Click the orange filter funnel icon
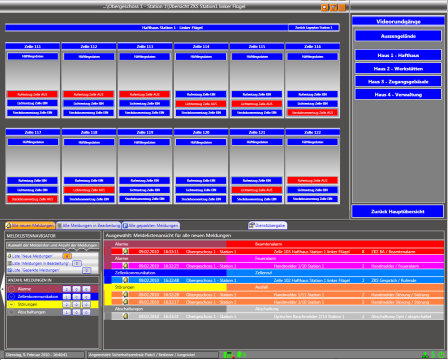Screen dimensions: 448x360 [x=333, y=7]
